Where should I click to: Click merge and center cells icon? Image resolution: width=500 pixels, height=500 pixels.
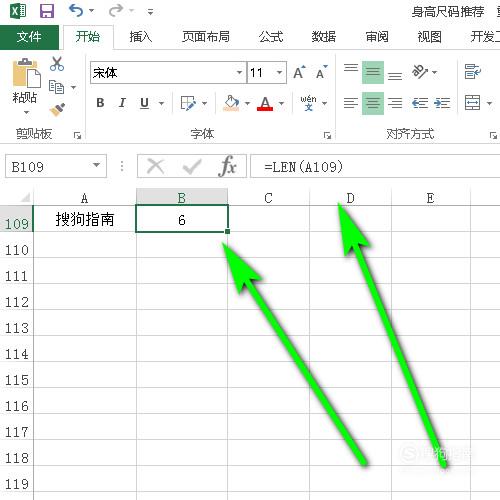473,103
